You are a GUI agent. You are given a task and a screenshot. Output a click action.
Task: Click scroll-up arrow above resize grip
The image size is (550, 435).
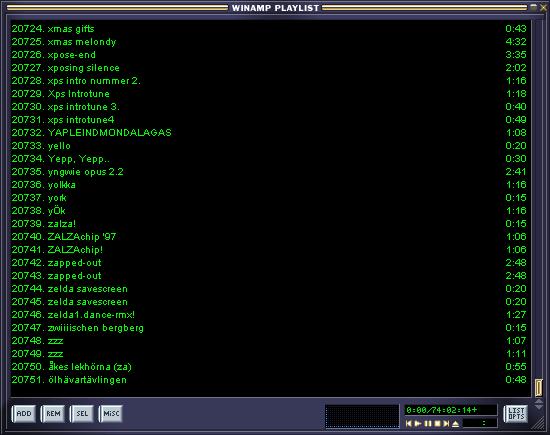(x=539, y=401)
